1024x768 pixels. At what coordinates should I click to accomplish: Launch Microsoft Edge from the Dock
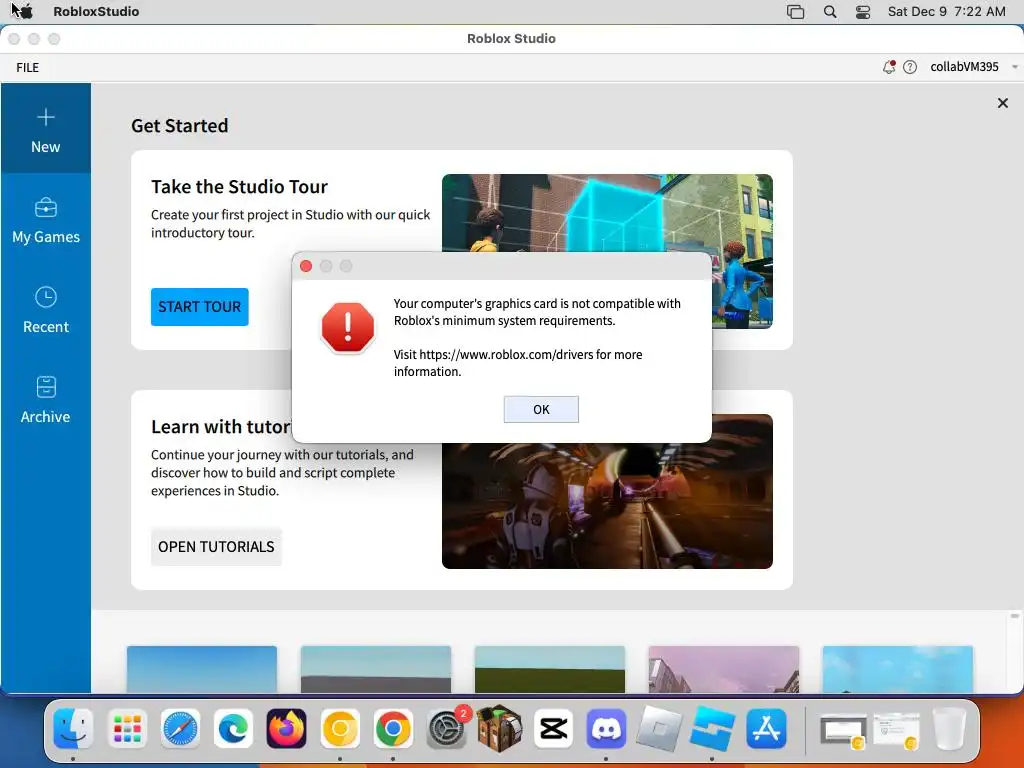[233, 728]
